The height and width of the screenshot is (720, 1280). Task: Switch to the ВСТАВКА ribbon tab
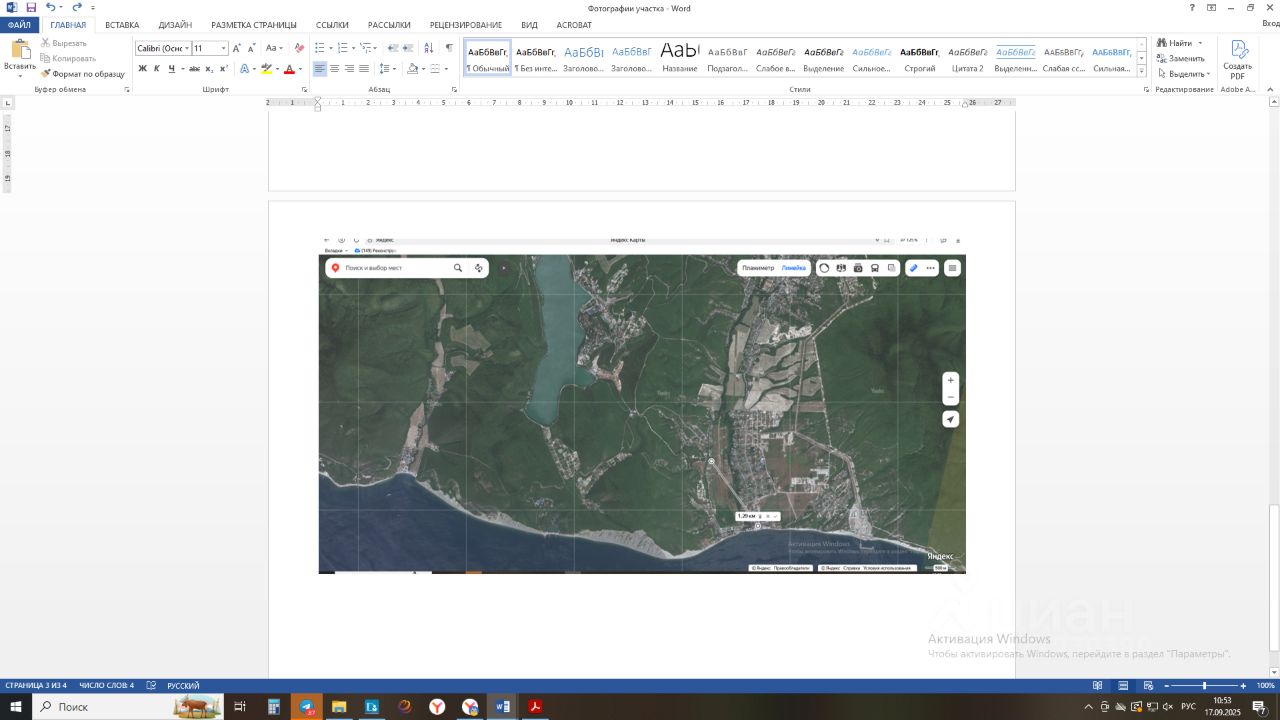pyautogui.click(x=122, y=25)
